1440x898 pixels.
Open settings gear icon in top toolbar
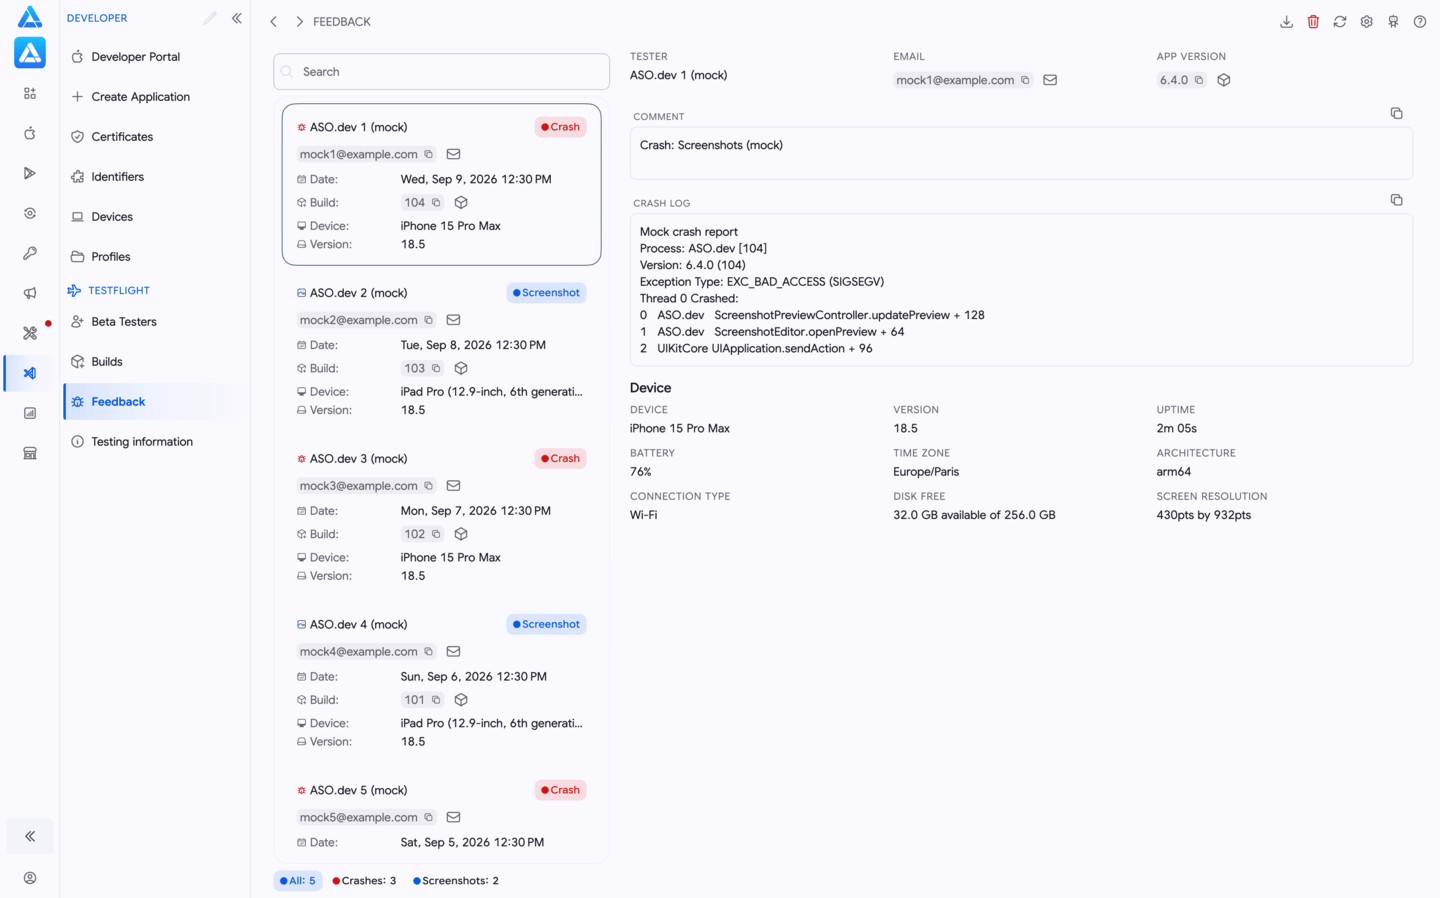[1367, 22]
